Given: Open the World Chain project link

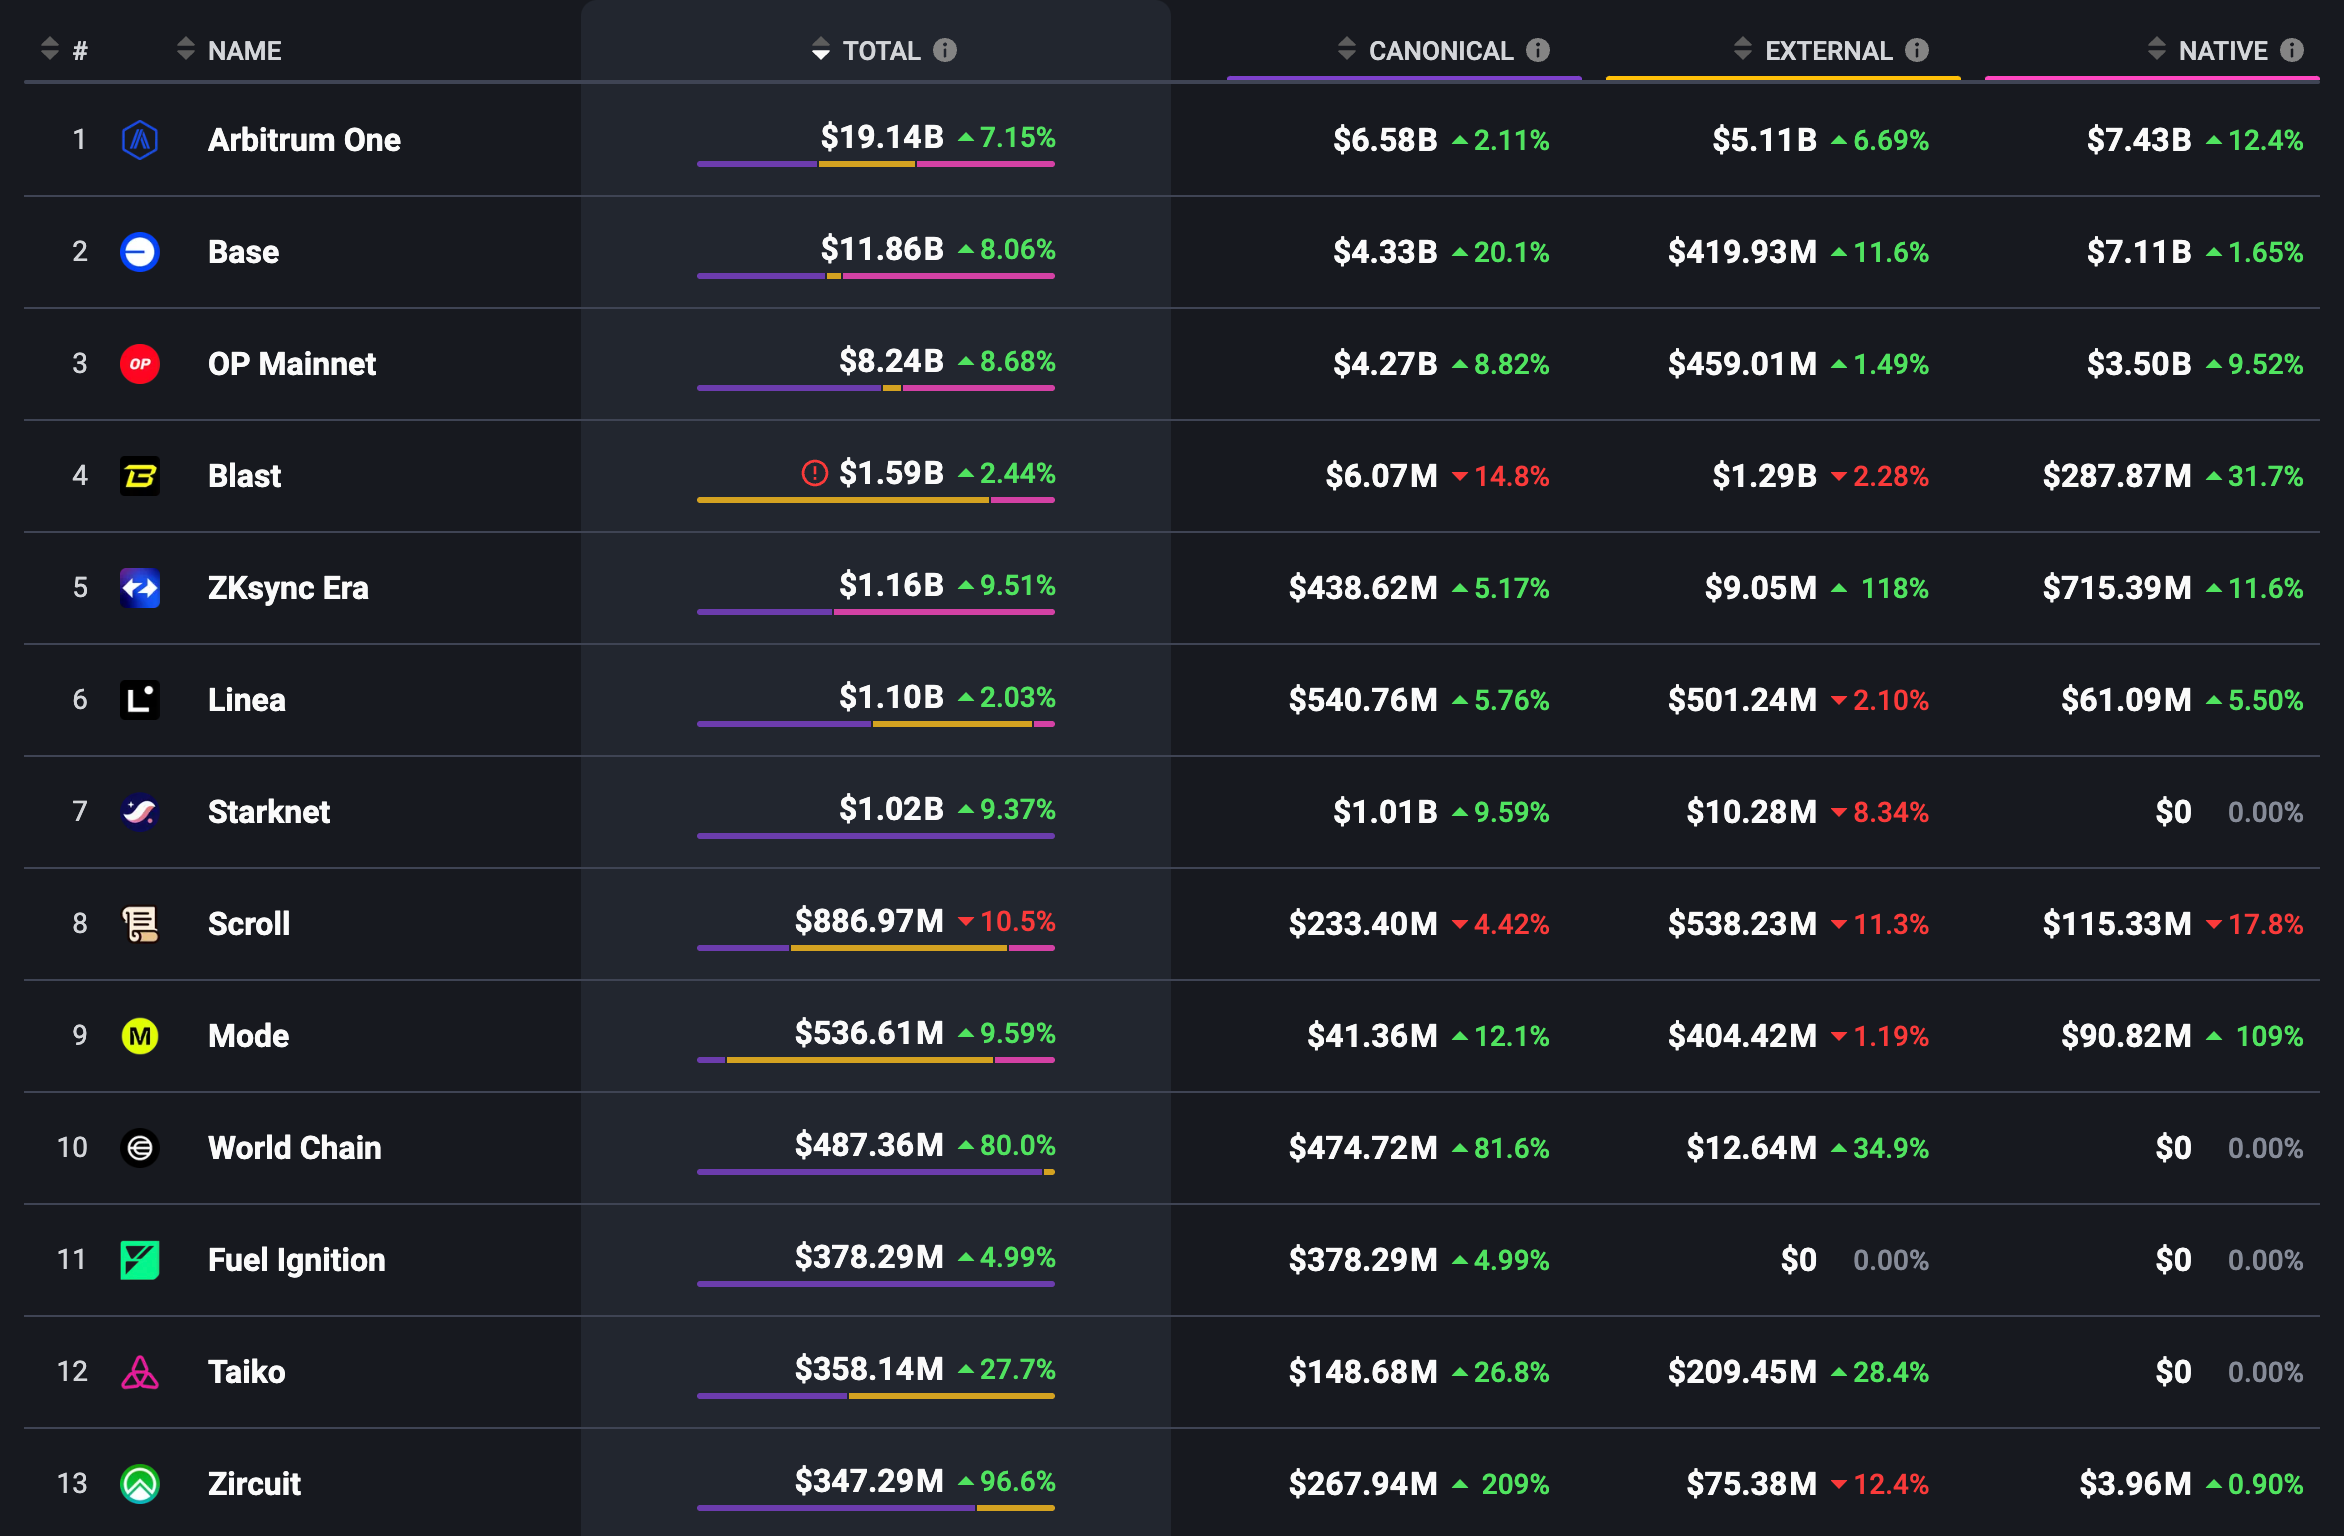Looking at the screenshot, I should click(x=294, y=1148).
